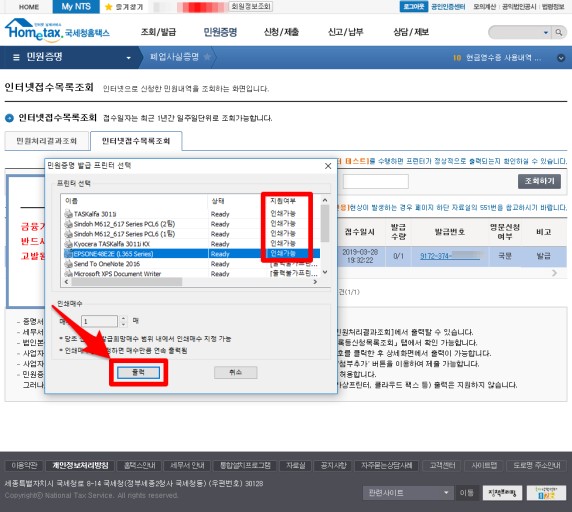572x512 pixels.
Task: Click the 취소 cancel button
Action: click(235, 372)
